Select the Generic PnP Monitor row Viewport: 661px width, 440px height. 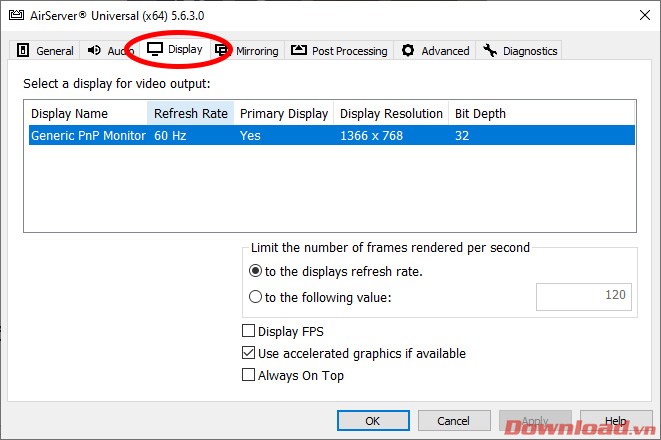pos(332,135)
